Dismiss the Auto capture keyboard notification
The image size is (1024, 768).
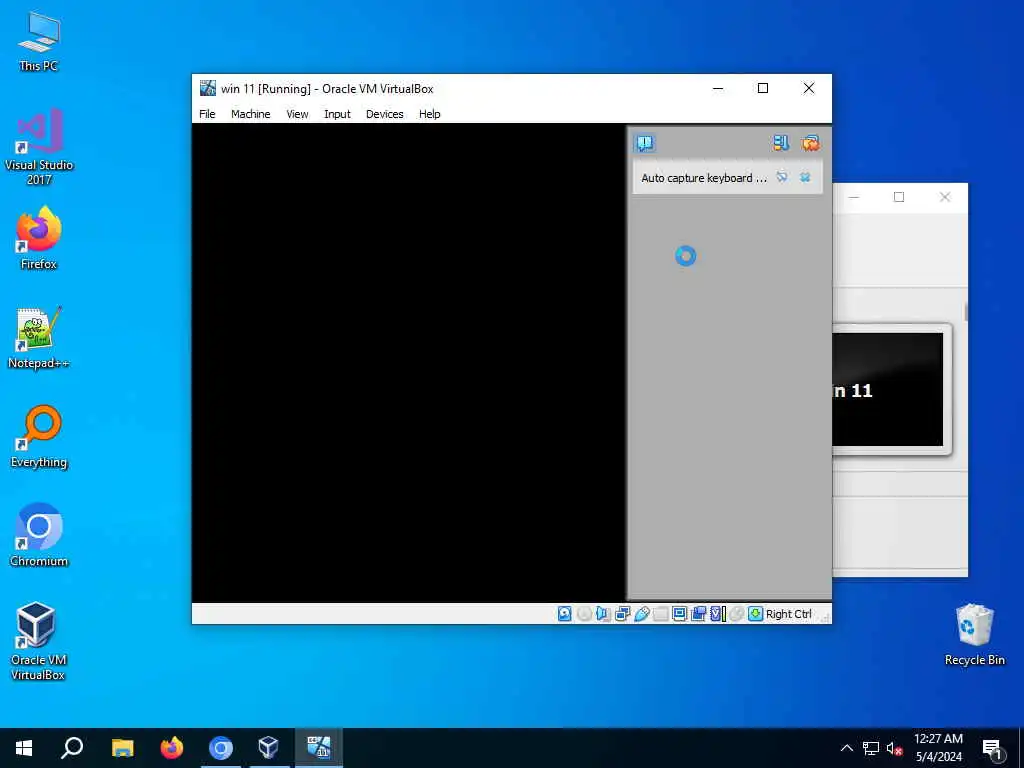(805, 177)
